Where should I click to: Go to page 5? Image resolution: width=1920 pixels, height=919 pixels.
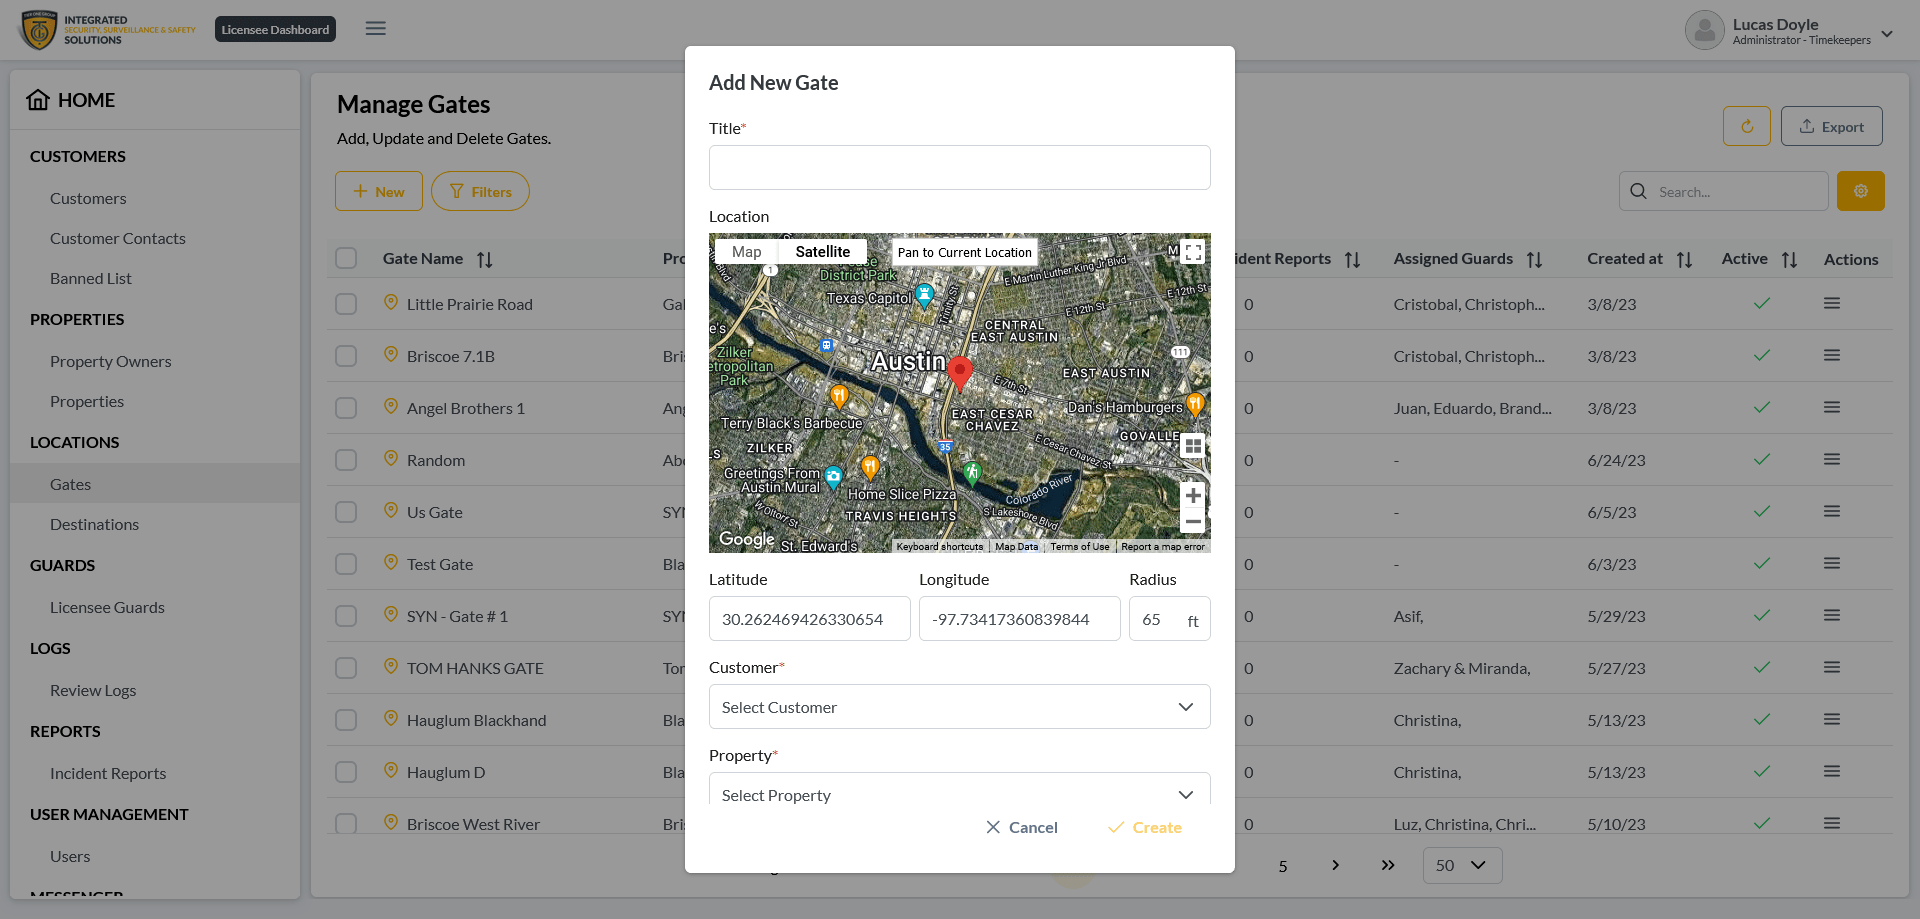[1283, 866]
